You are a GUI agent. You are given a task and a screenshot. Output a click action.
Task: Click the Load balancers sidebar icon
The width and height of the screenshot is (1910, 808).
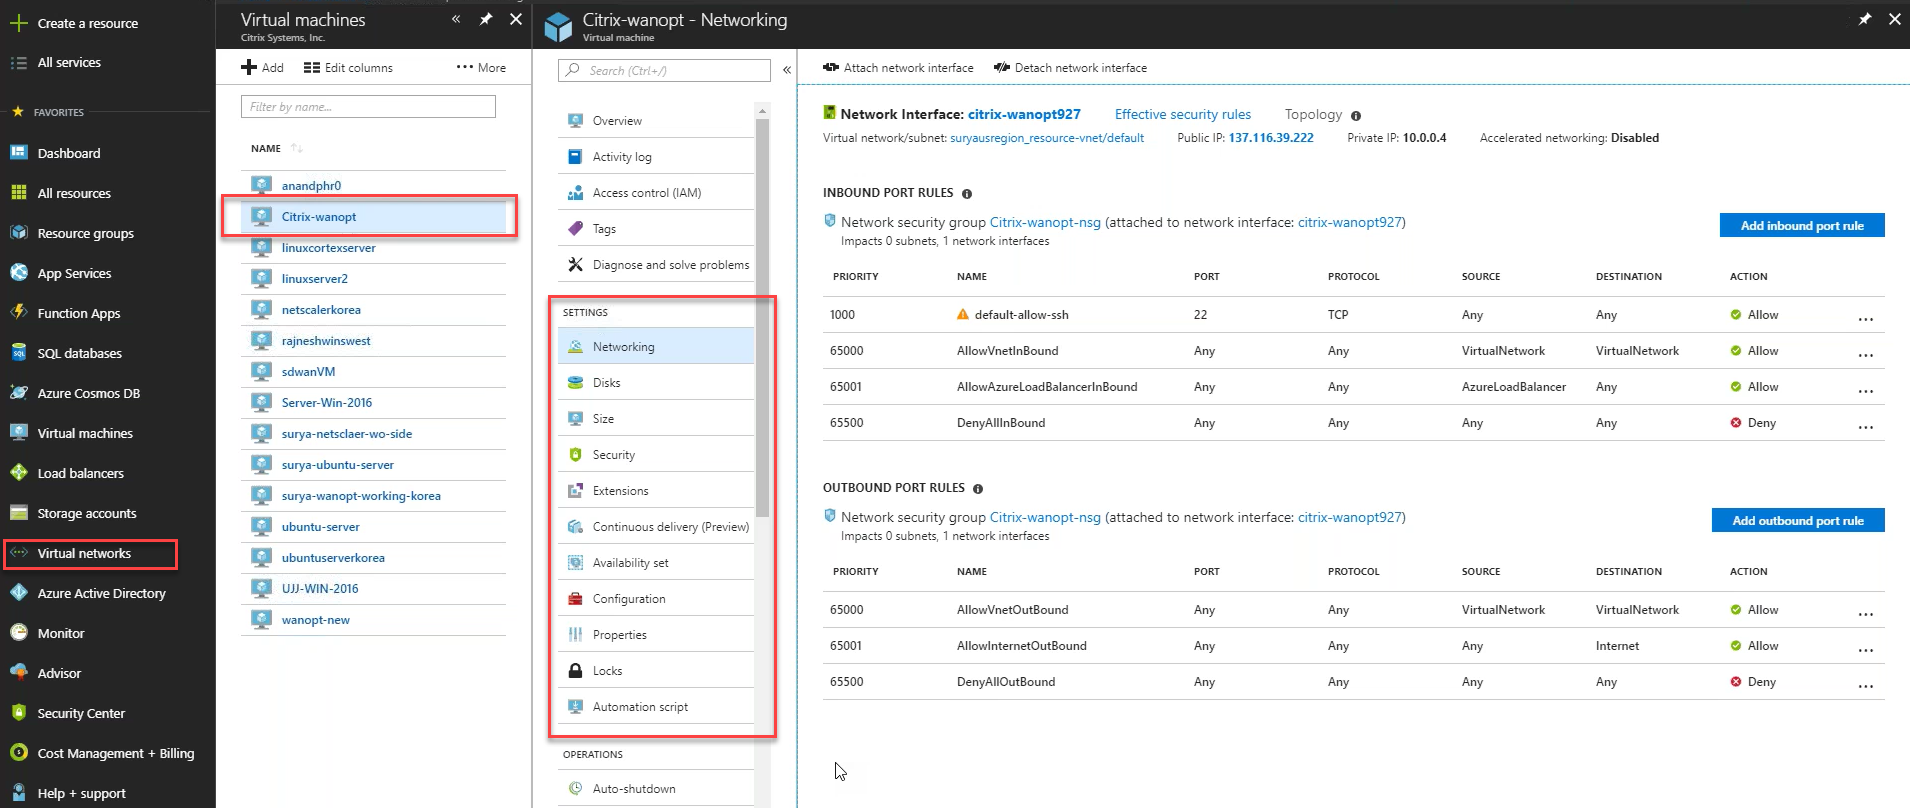tap(18, 473)
